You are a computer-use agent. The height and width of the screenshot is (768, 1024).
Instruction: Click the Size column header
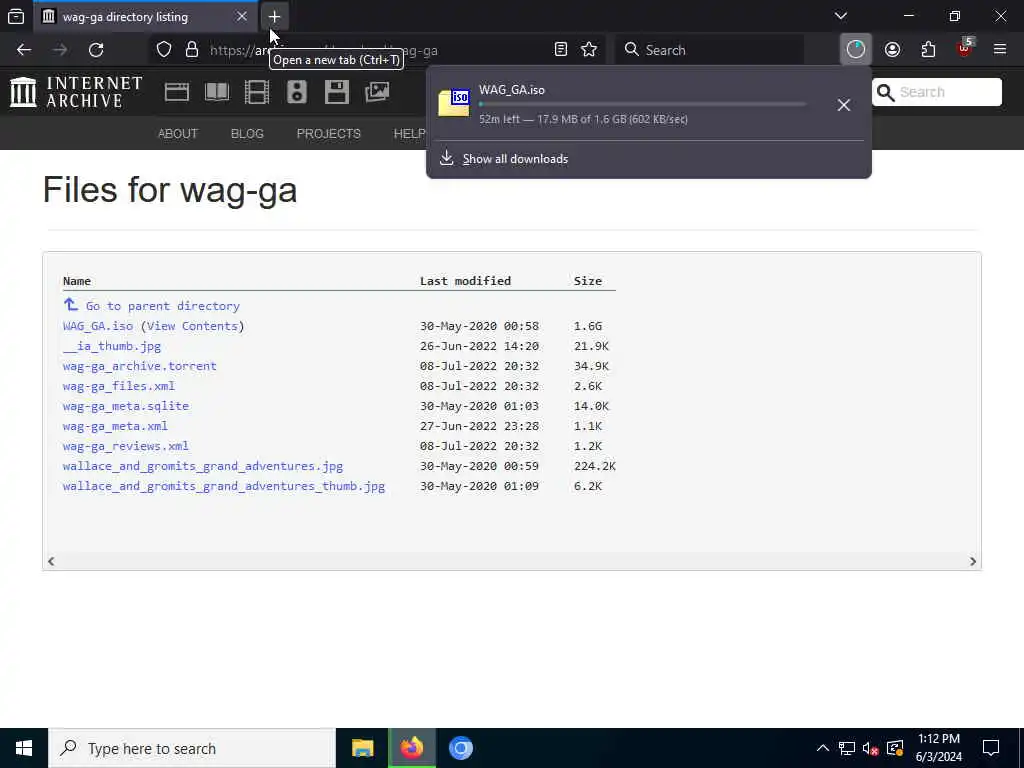click(x=588, y=281)
